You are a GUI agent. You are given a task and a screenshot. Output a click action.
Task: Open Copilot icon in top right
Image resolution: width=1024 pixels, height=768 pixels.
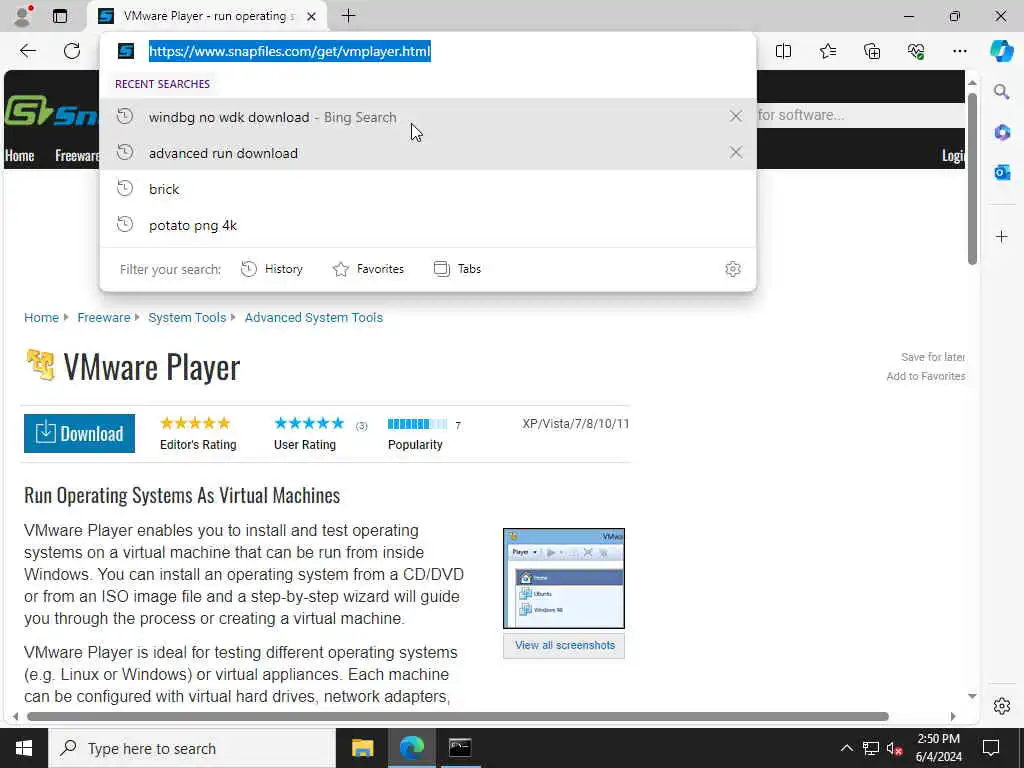pyautogui.click(x=1001, y=51)
